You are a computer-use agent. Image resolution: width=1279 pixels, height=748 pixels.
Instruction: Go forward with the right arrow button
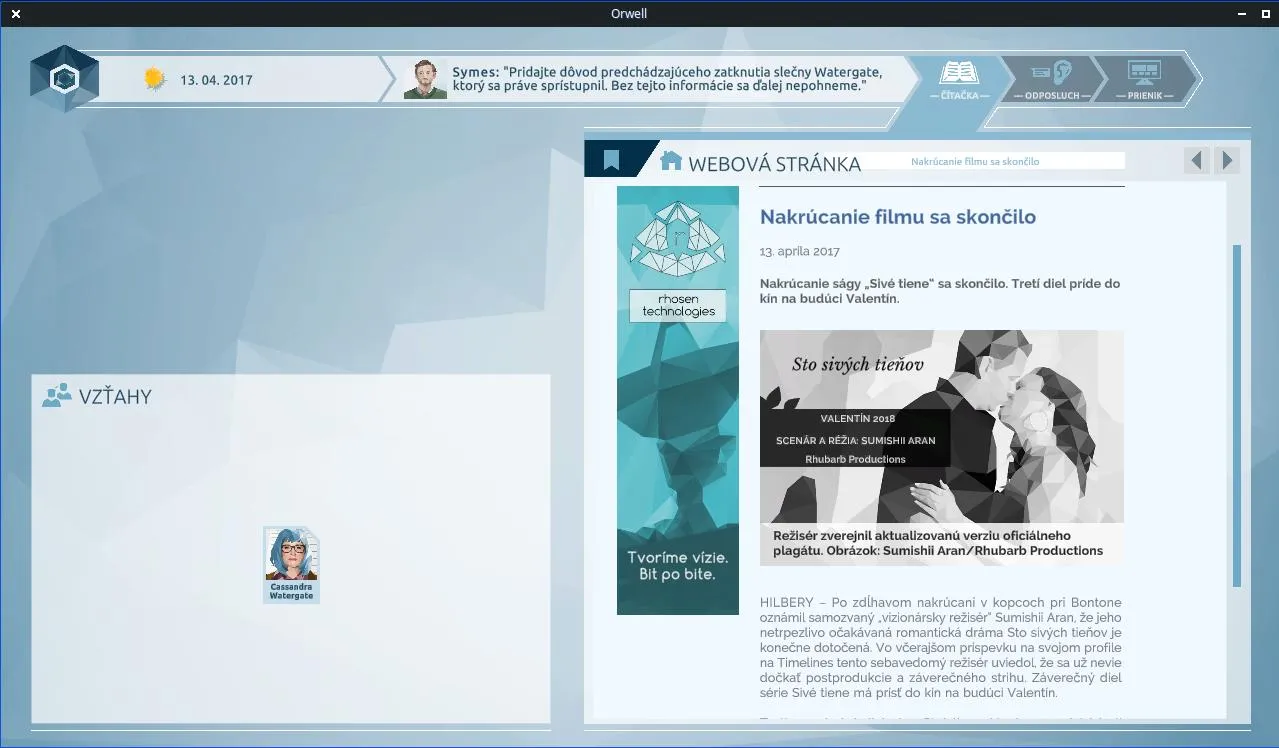pyautogui.click(x=1227, y=160)
